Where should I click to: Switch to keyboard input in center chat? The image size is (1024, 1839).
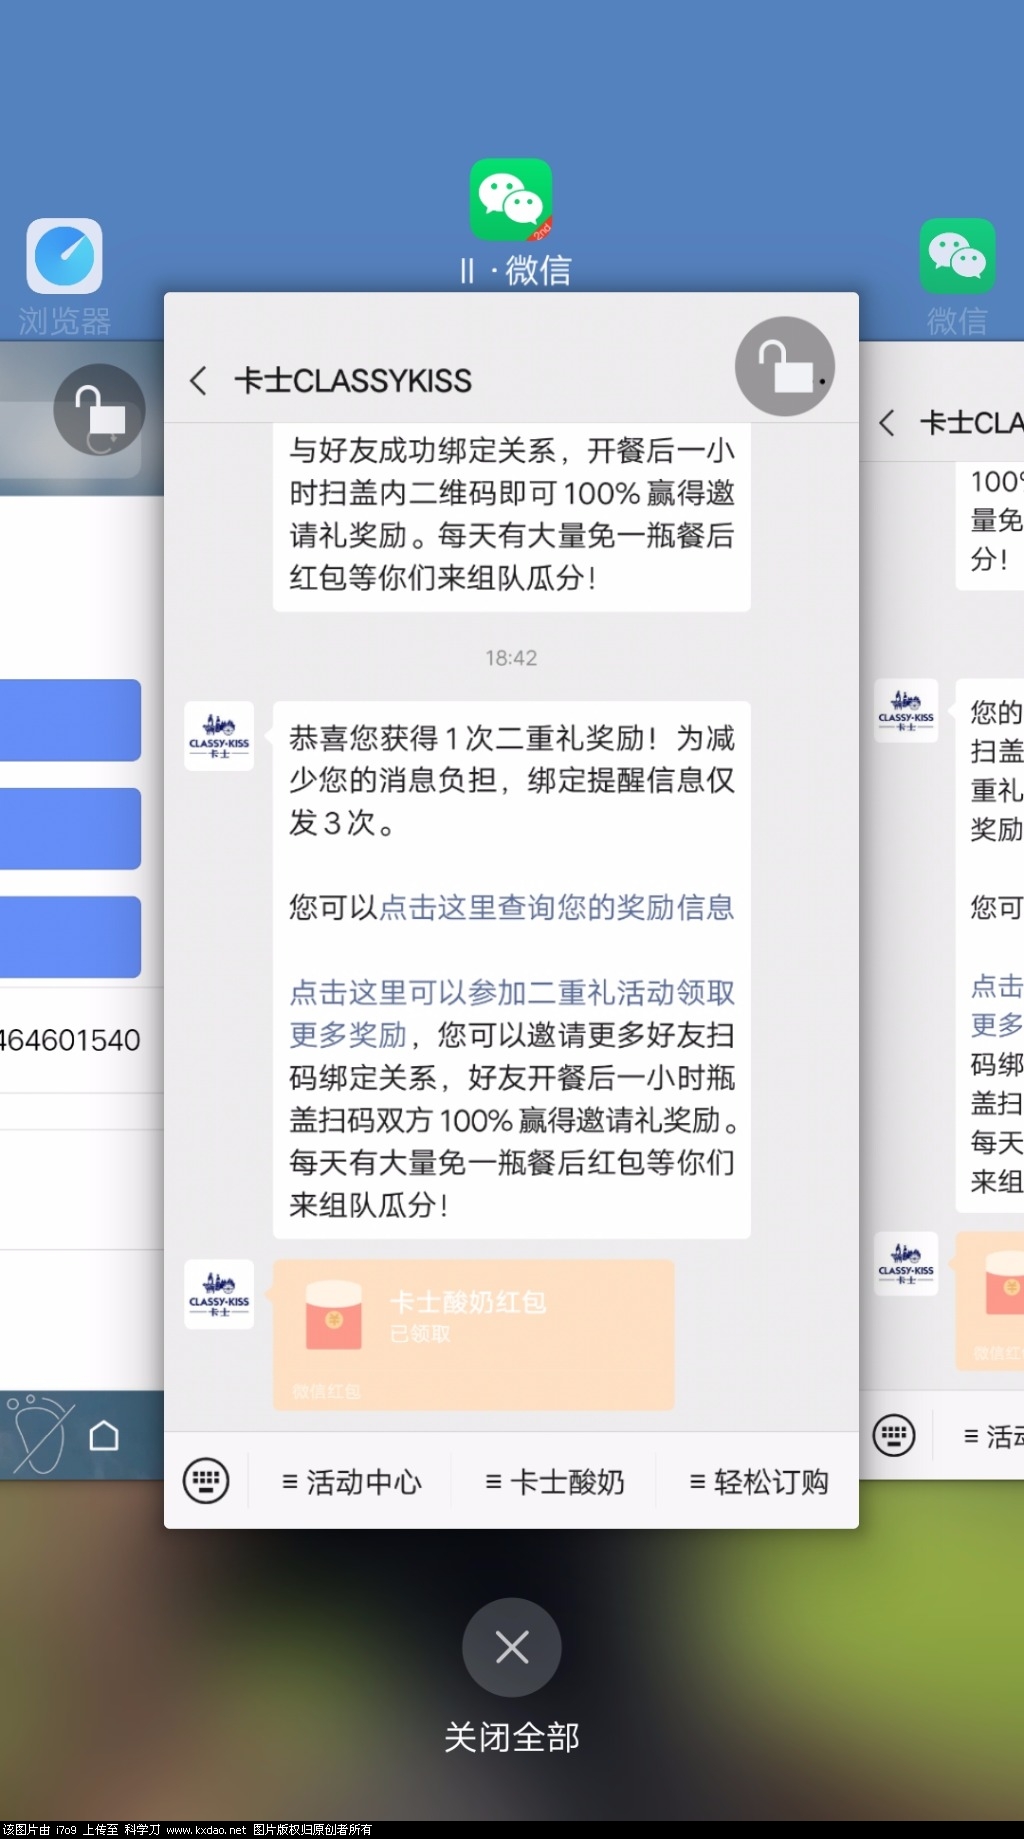206,1481
